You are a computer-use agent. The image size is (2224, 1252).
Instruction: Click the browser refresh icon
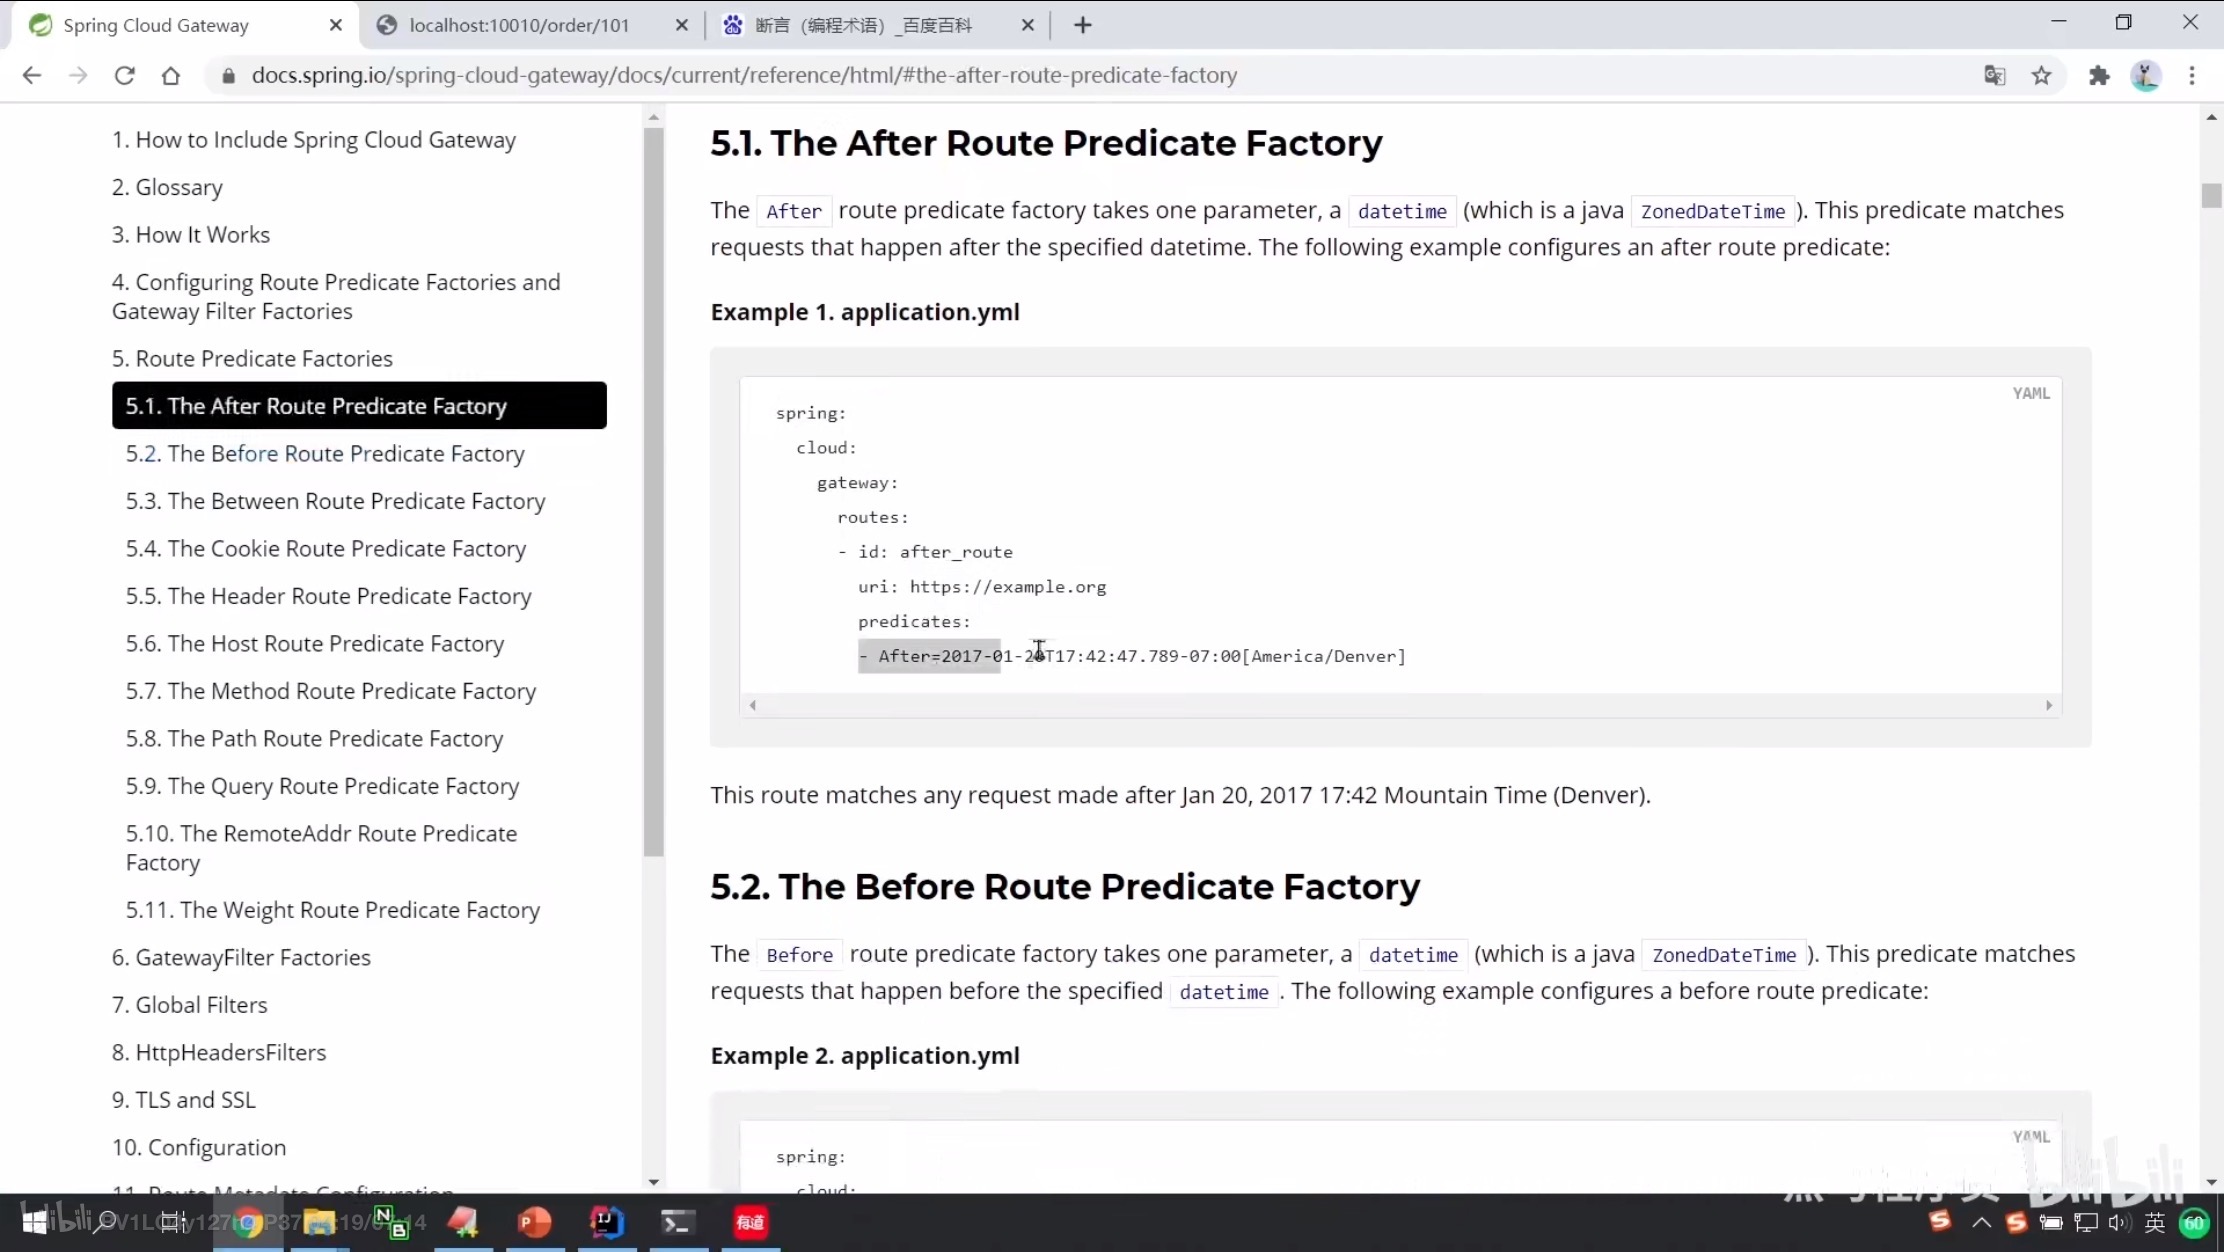(124, 75)
